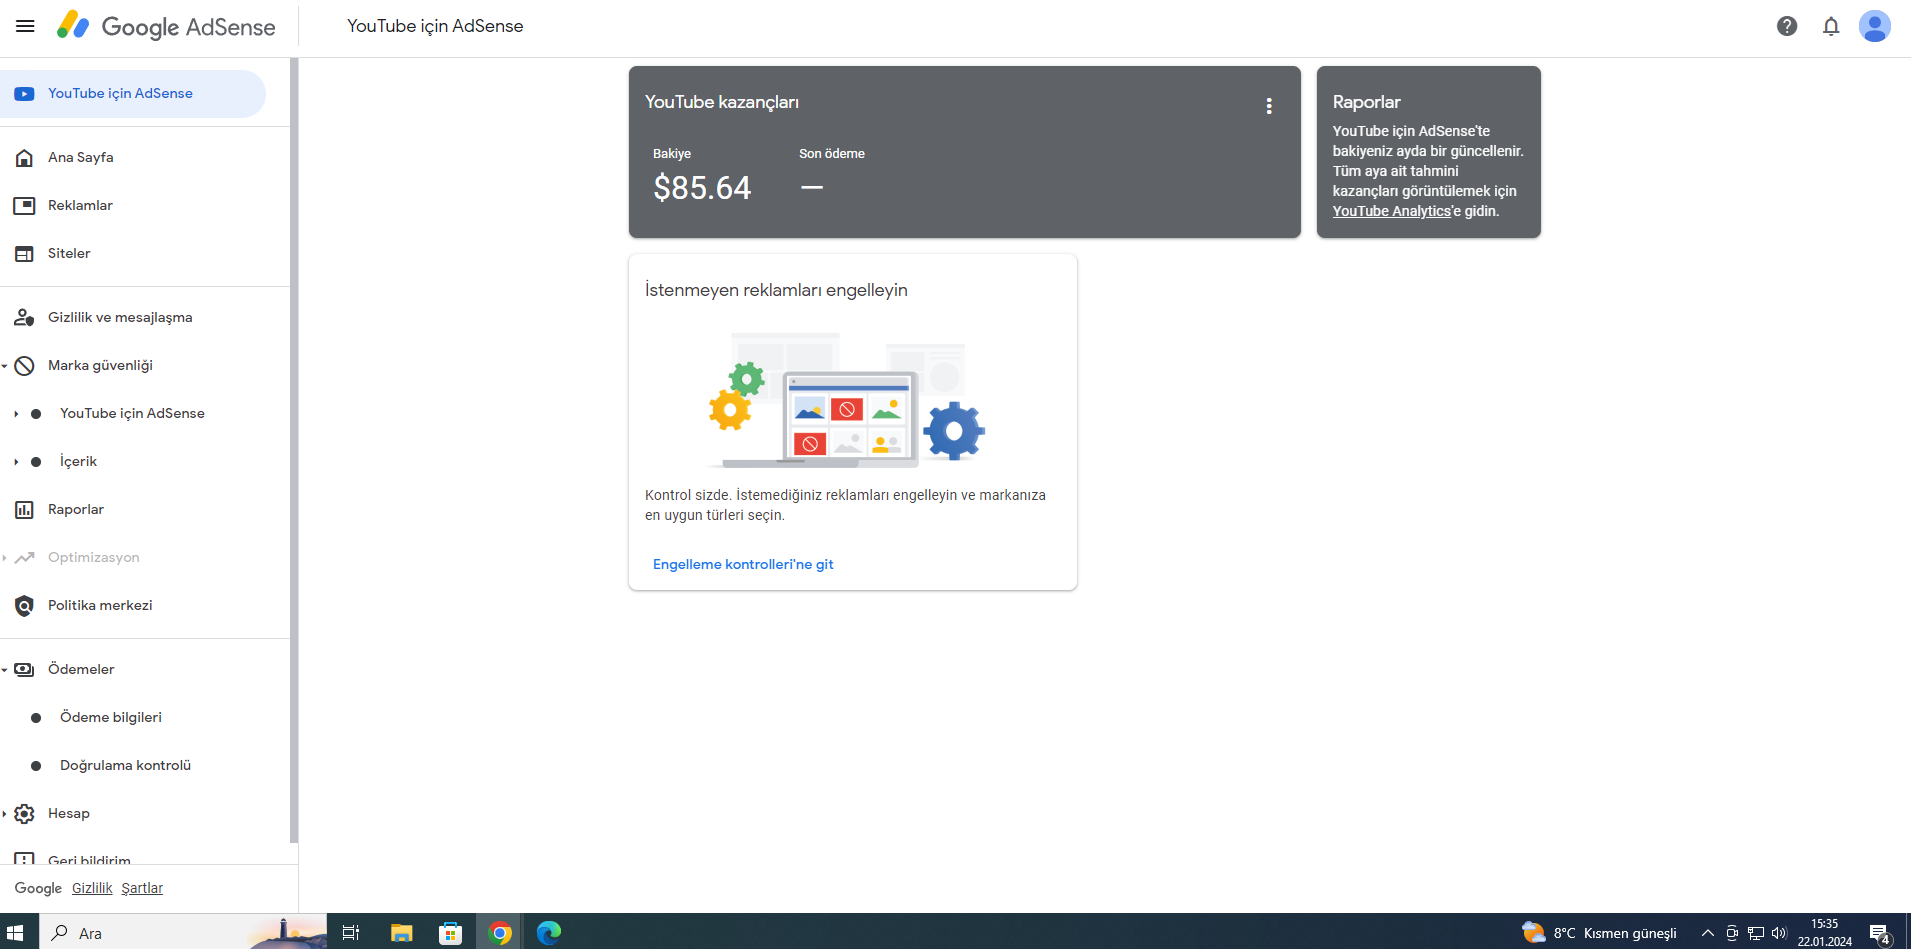Open Politika merkezi via its shield icon
The image size is (1911, 949).
pos(24,606)
